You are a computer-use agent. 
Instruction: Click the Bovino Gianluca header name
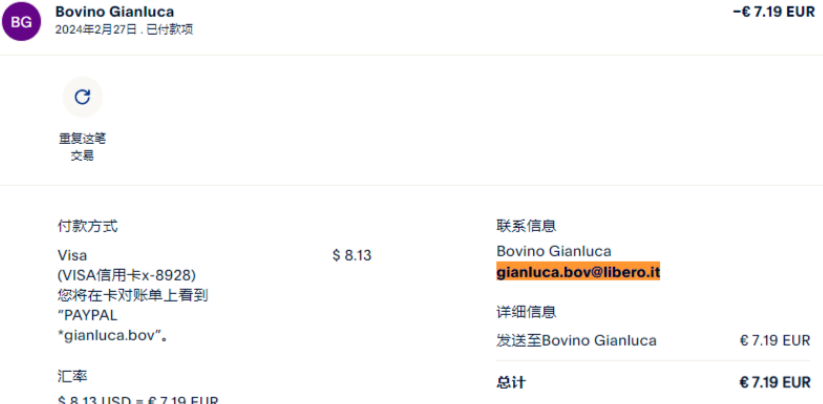(x=114, y=12)
